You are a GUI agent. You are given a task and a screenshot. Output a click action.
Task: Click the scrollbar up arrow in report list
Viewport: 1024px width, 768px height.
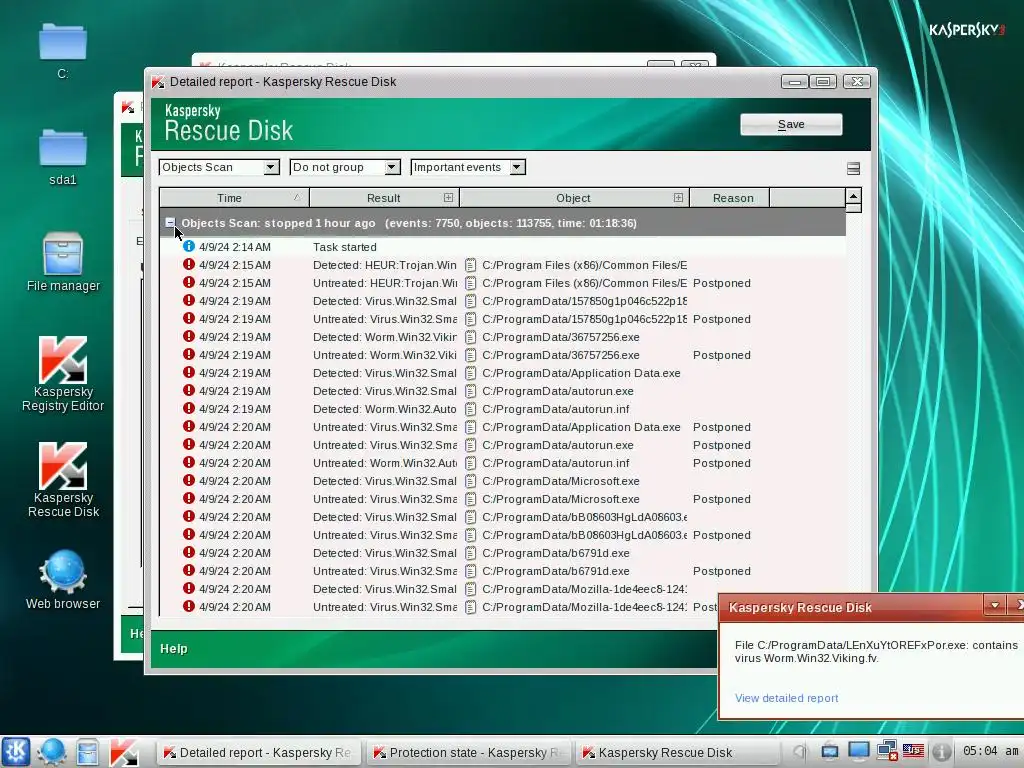point(853,196)
